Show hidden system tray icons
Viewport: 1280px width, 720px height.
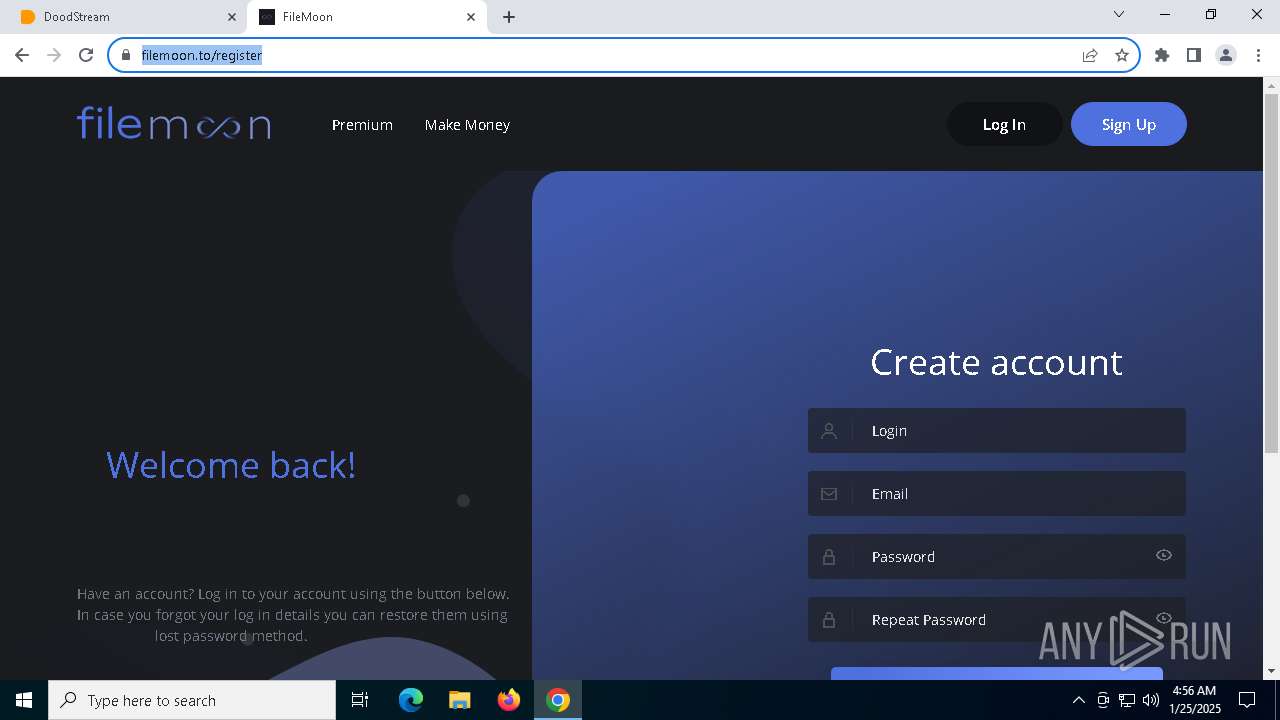click(1078, 700)
